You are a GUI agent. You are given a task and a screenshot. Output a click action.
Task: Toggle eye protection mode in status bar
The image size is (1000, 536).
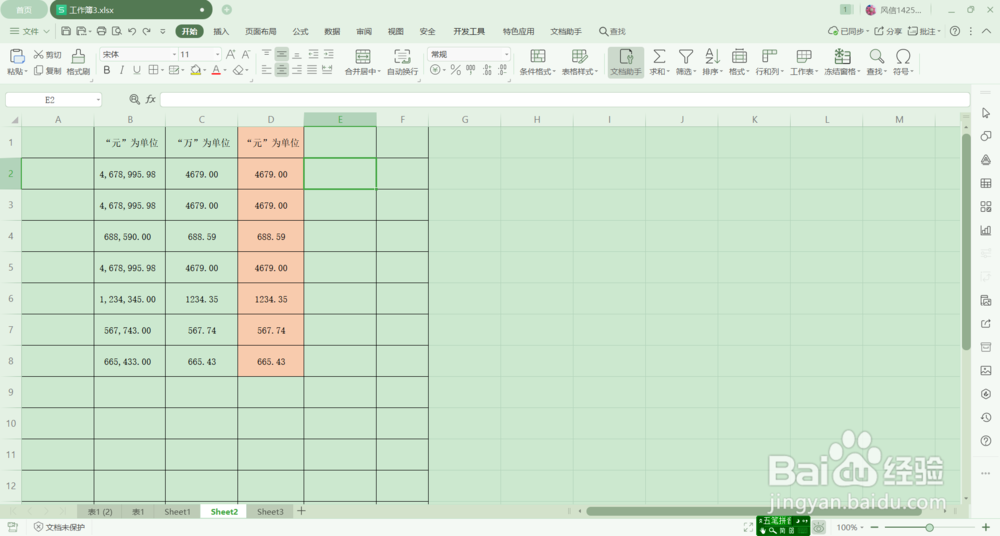819,527
